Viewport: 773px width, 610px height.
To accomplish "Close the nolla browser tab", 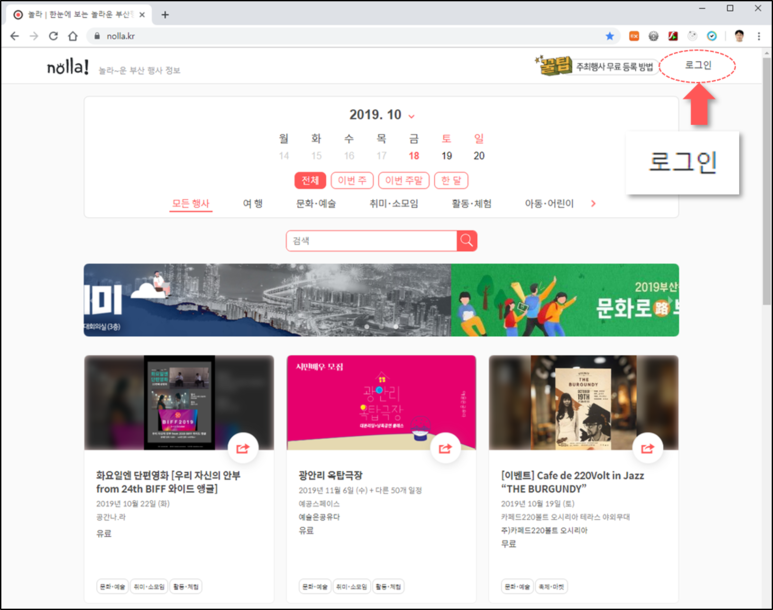I will coord(142,15).
